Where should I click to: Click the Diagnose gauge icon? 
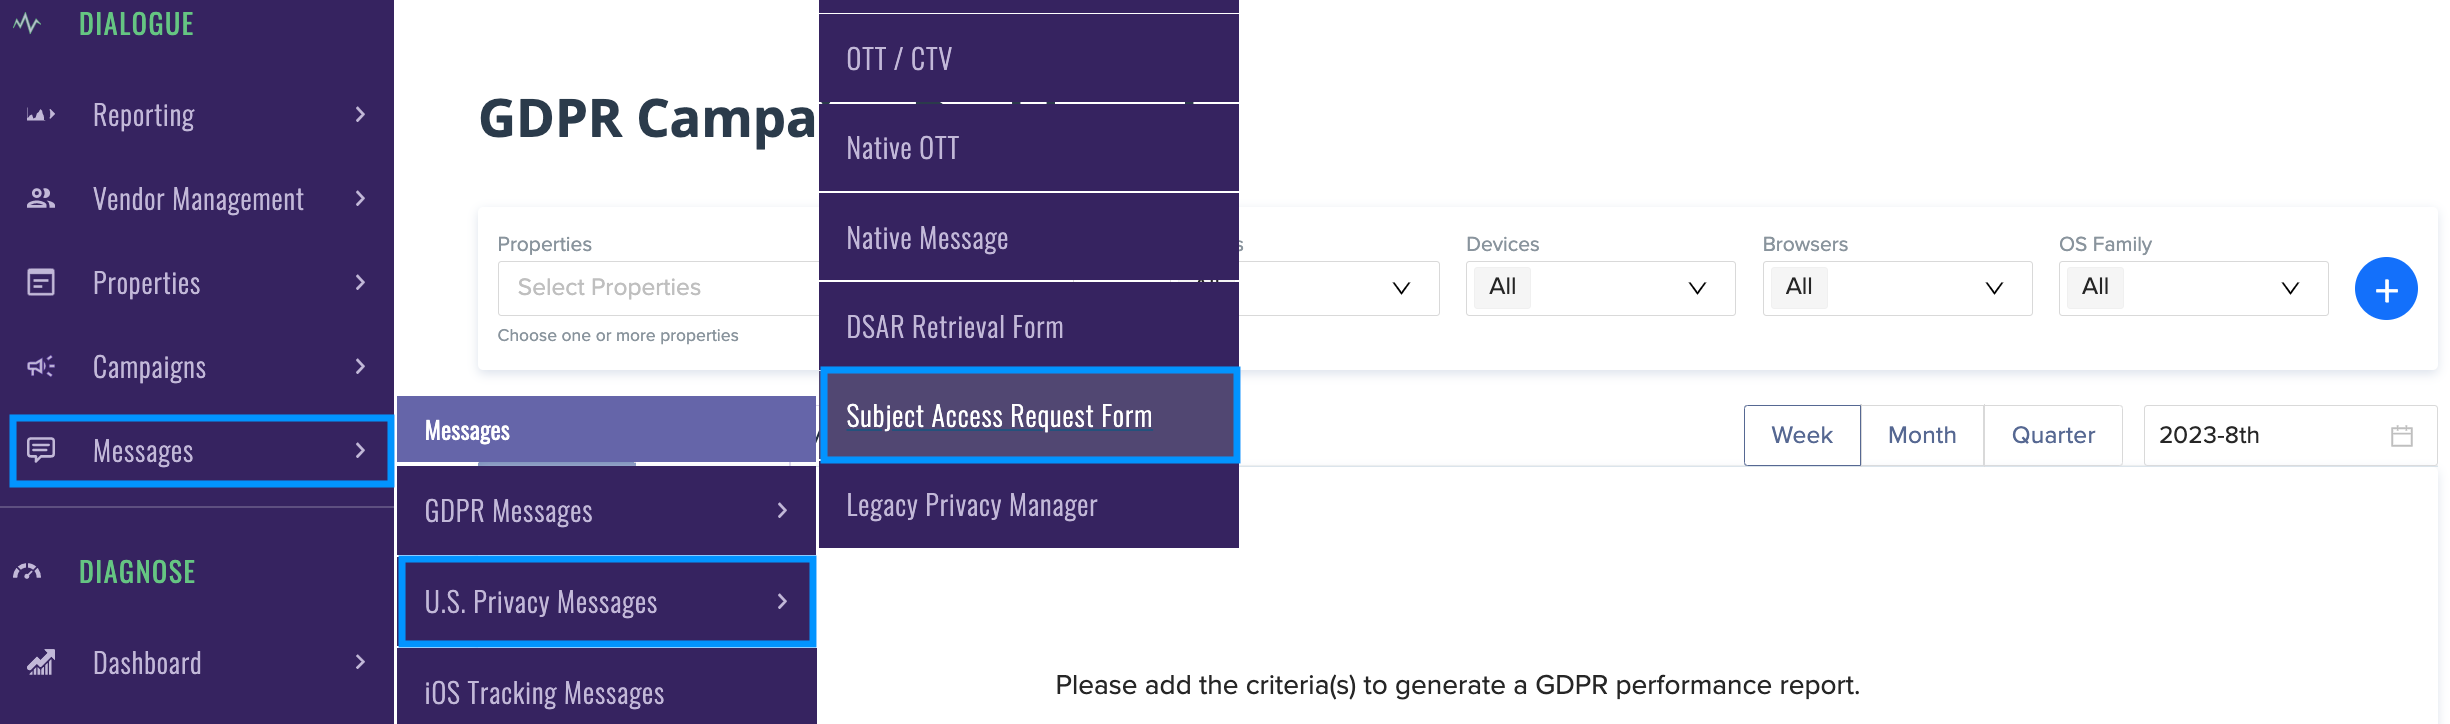pos(26,571)
